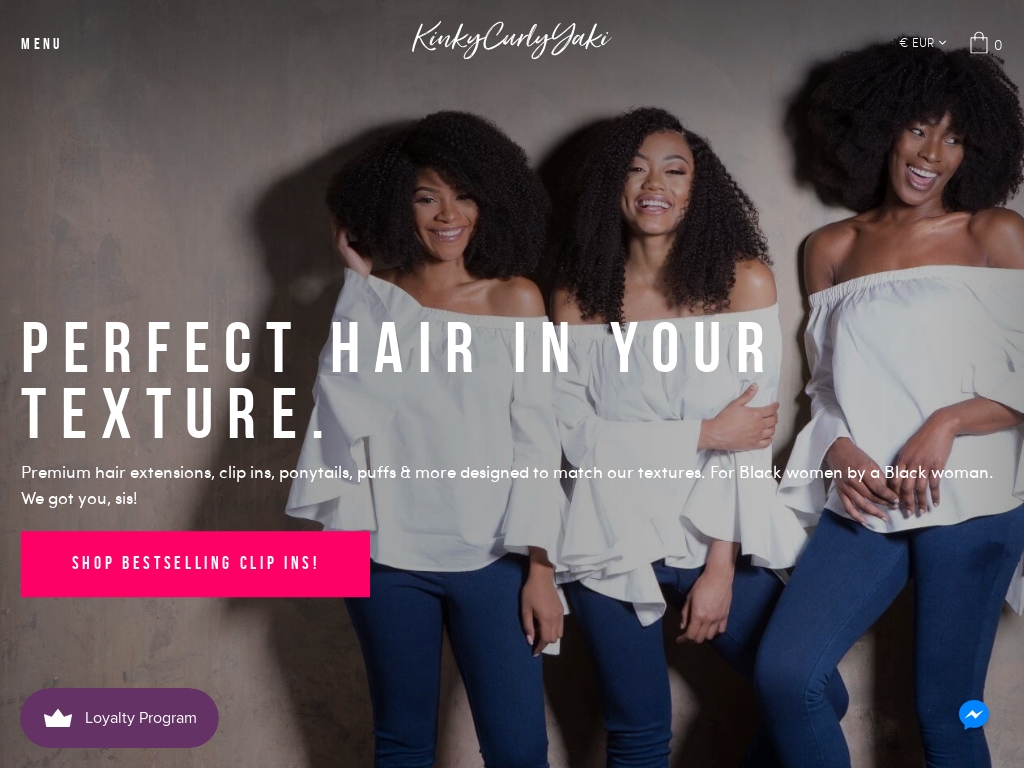The width and height of the screenshot is (1024, 768).
Task: Click the Premium hair extensions description text
Action: tap(507, 472)
